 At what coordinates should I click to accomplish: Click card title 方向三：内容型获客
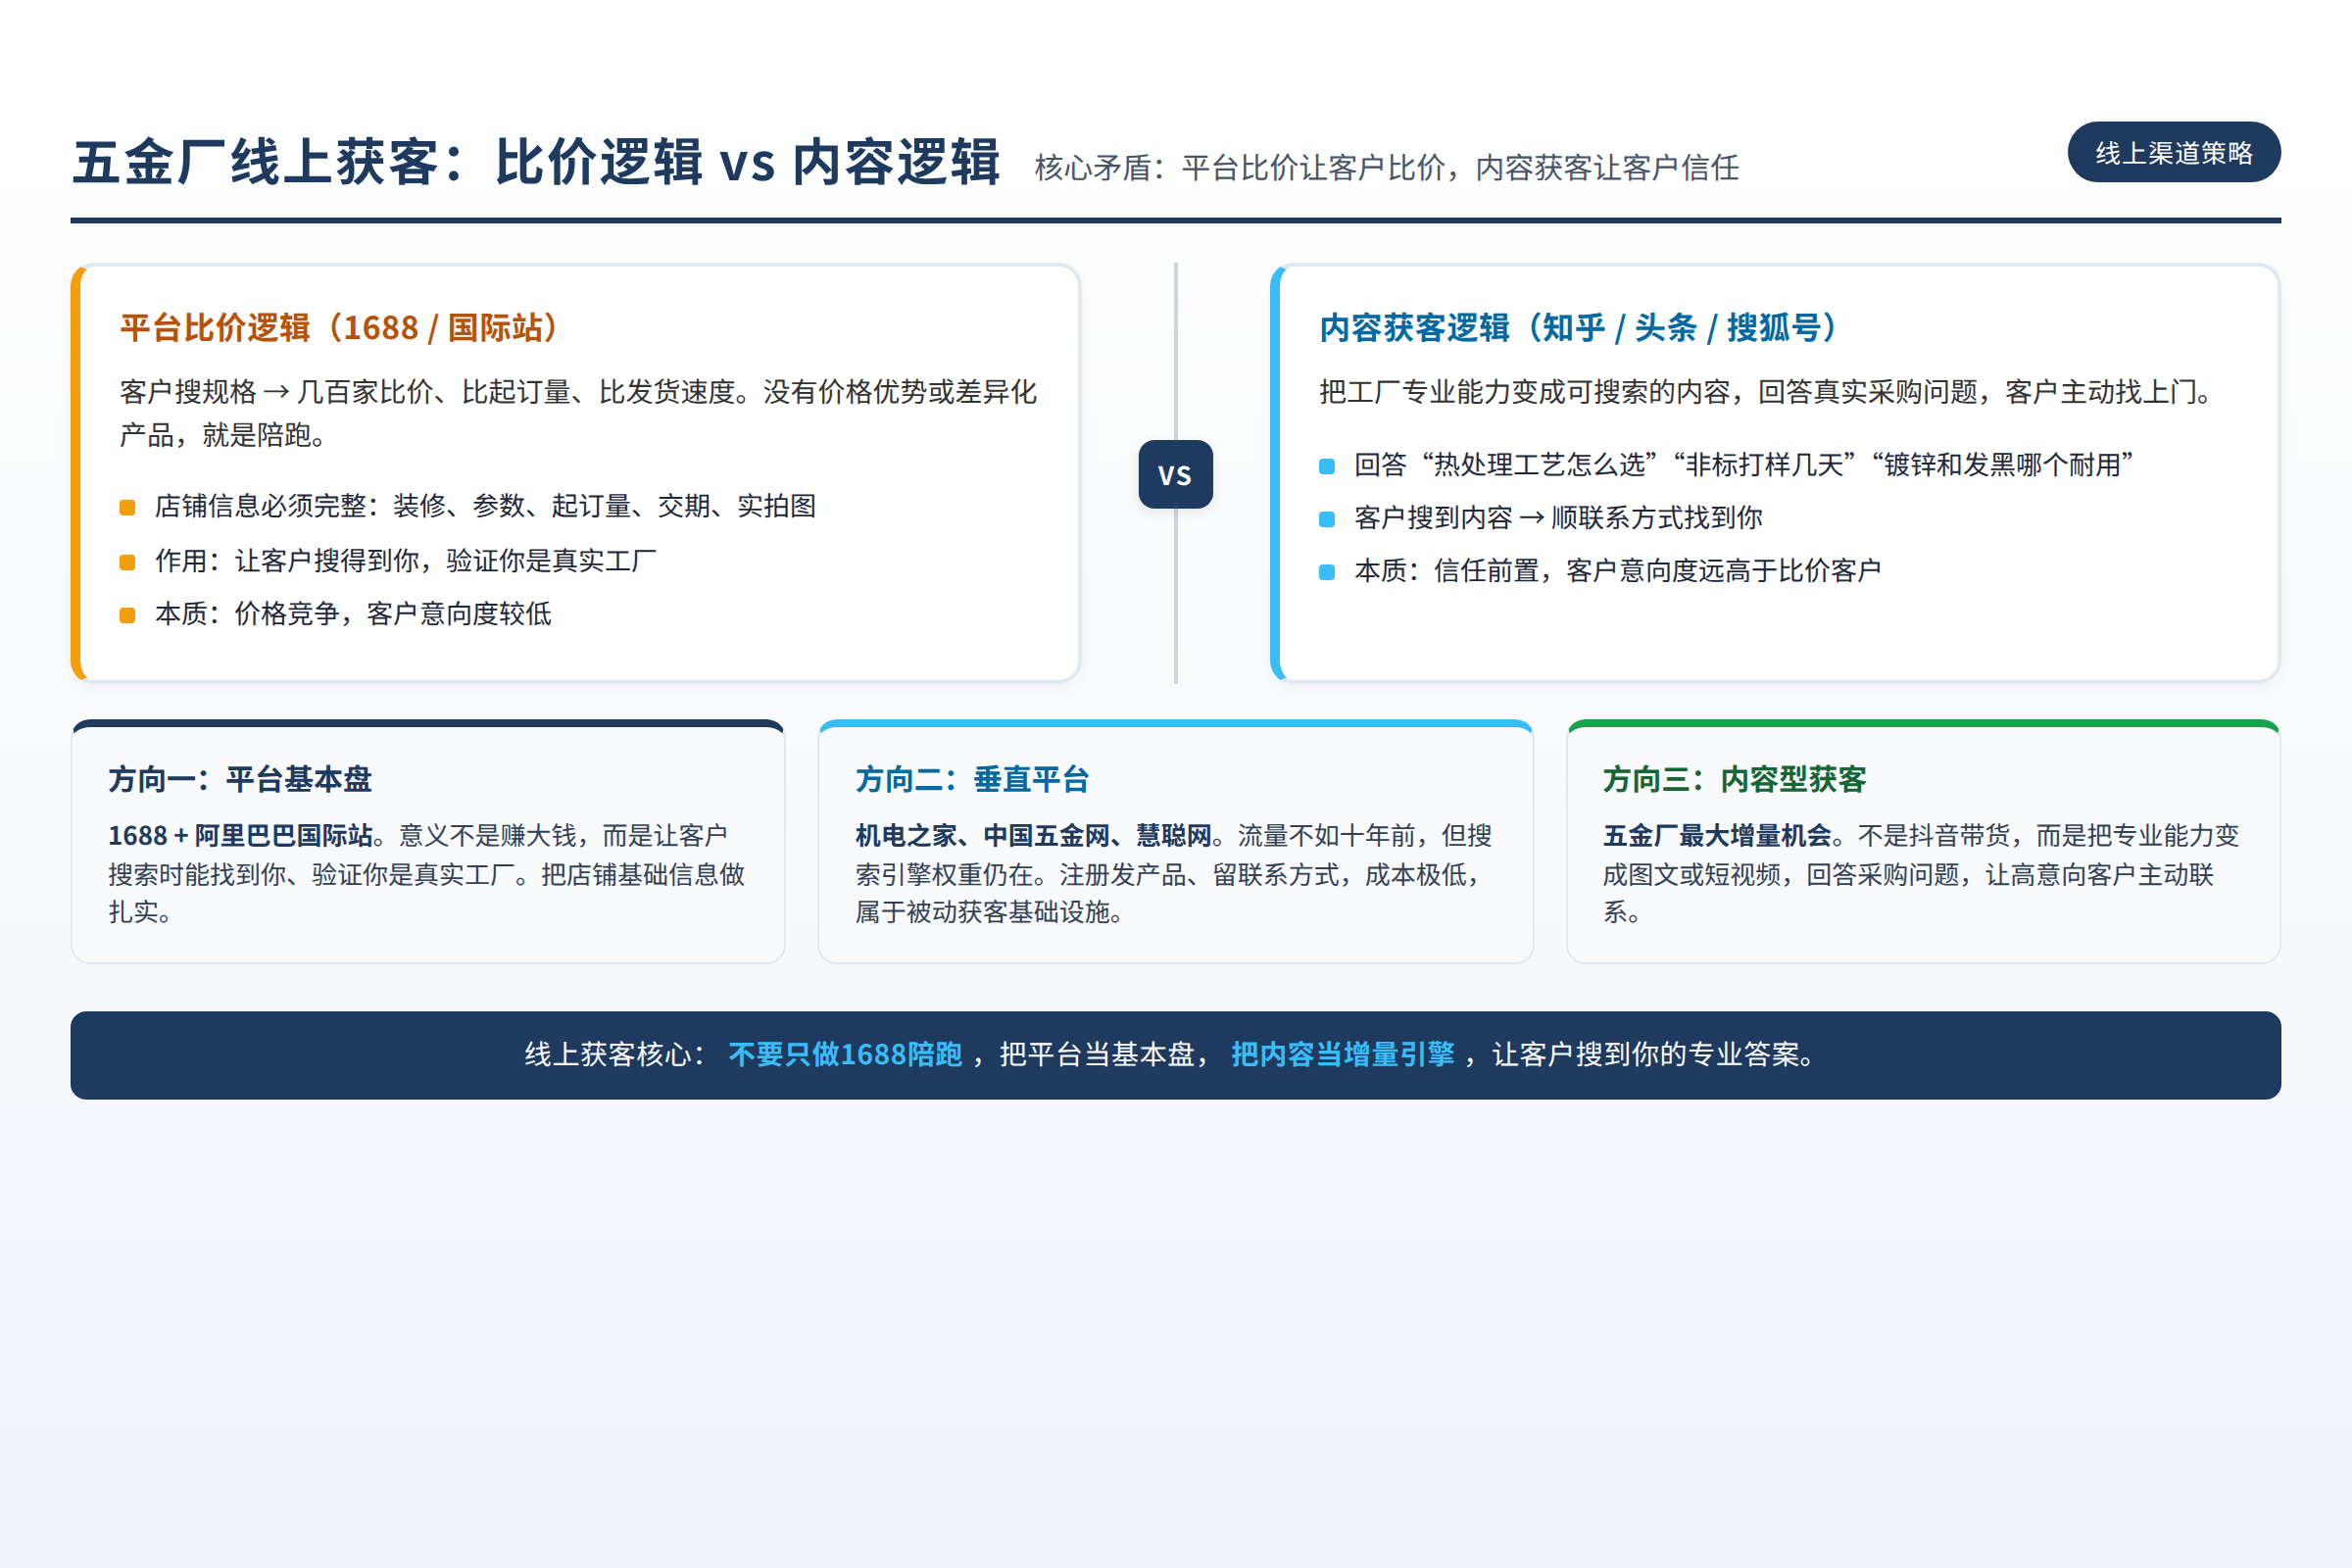click(x=1734, y=779)
